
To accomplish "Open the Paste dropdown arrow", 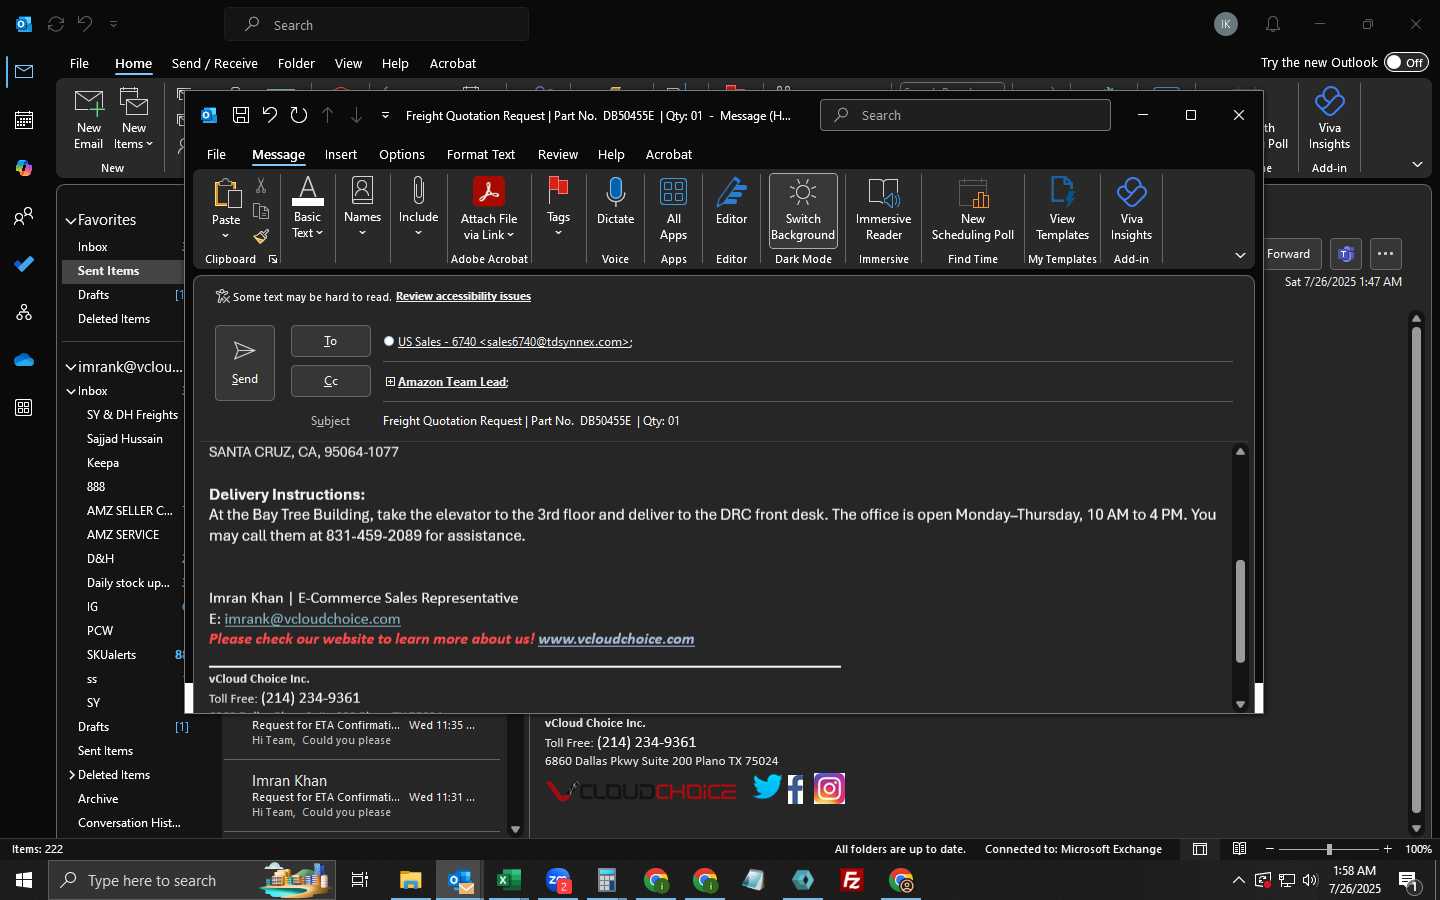I will (226, 236).
